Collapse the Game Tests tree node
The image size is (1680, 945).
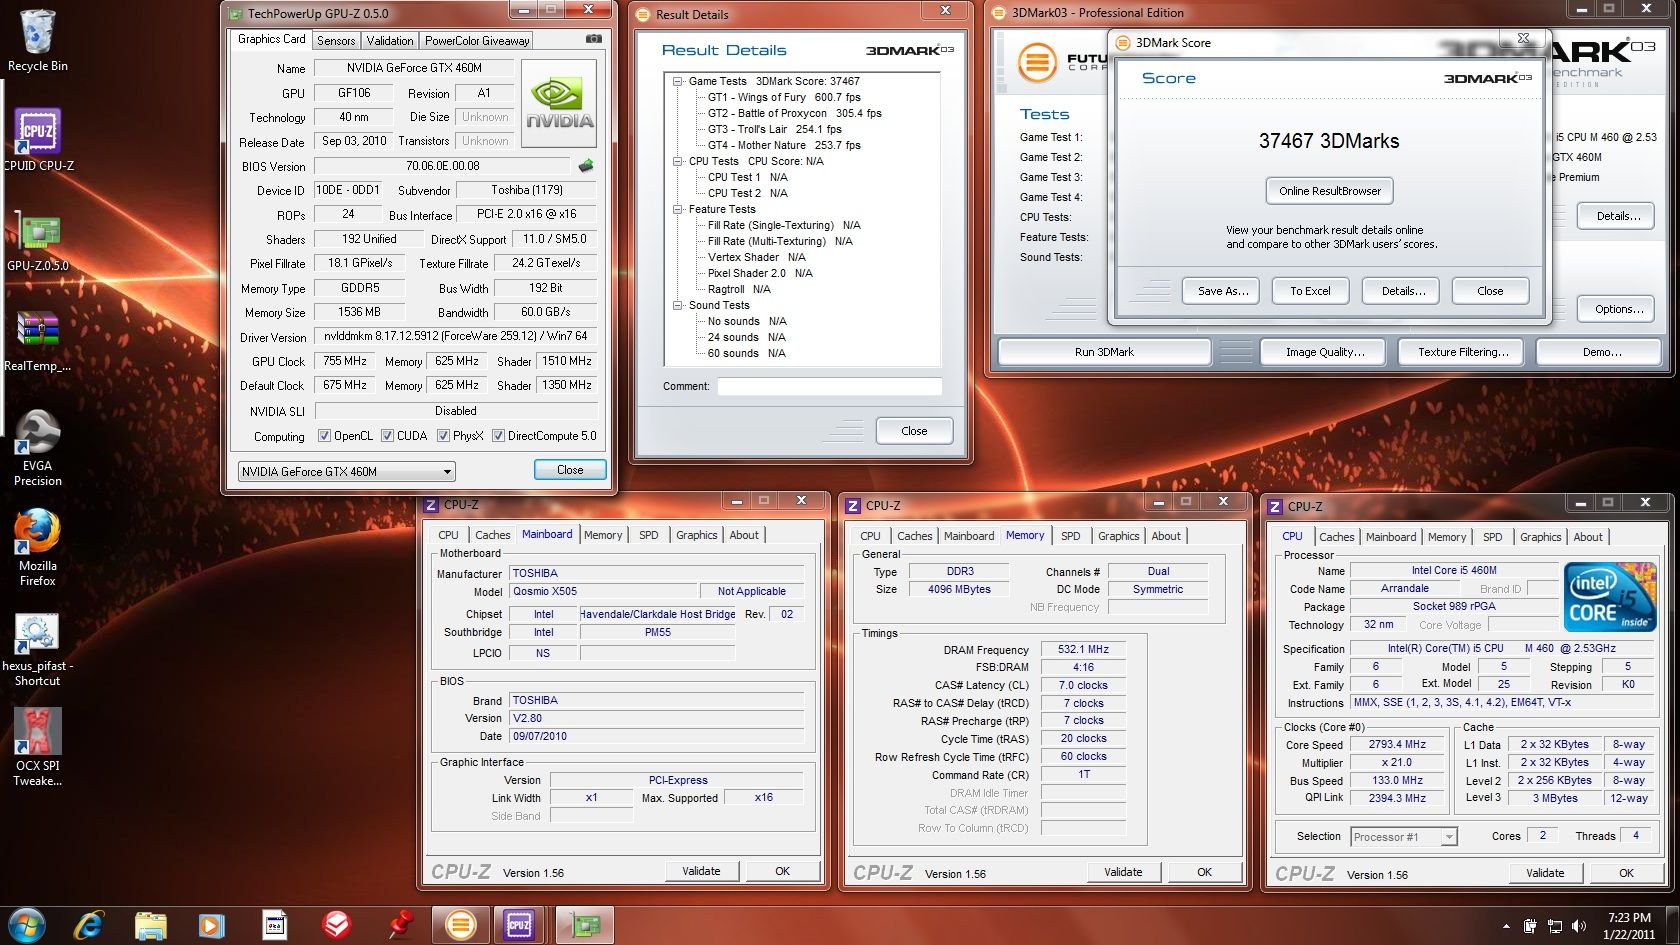pos(677,81)
